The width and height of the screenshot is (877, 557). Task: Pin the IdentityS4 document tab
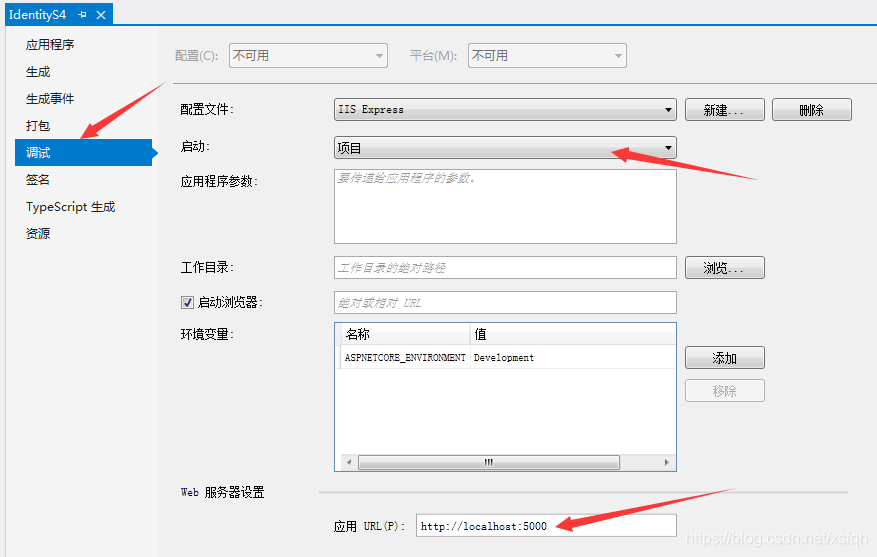pos(82,15)
